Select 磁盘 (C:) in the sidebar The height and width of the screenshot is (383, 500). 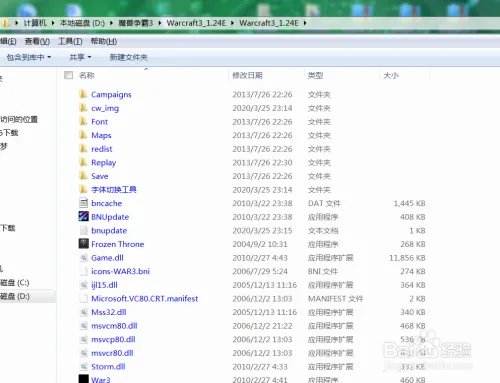[x=15, y=283]
